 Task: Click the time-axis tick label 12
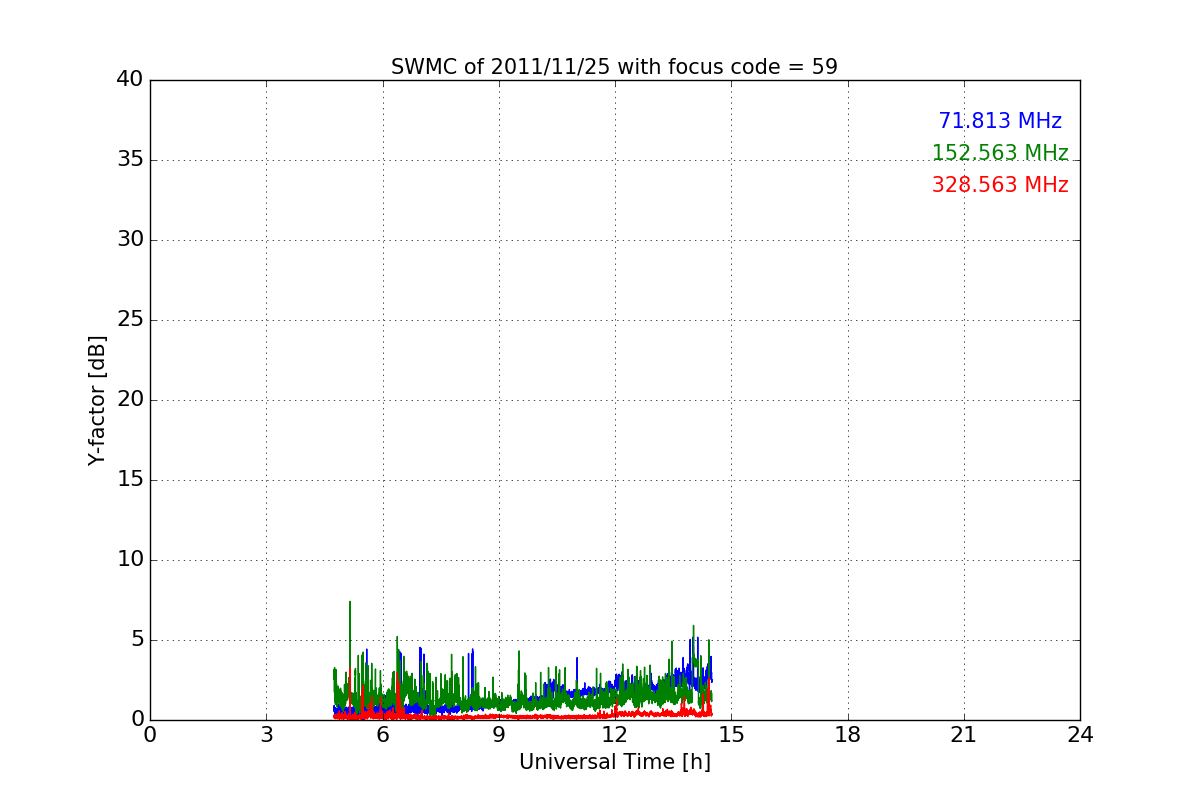coord(615,735)
